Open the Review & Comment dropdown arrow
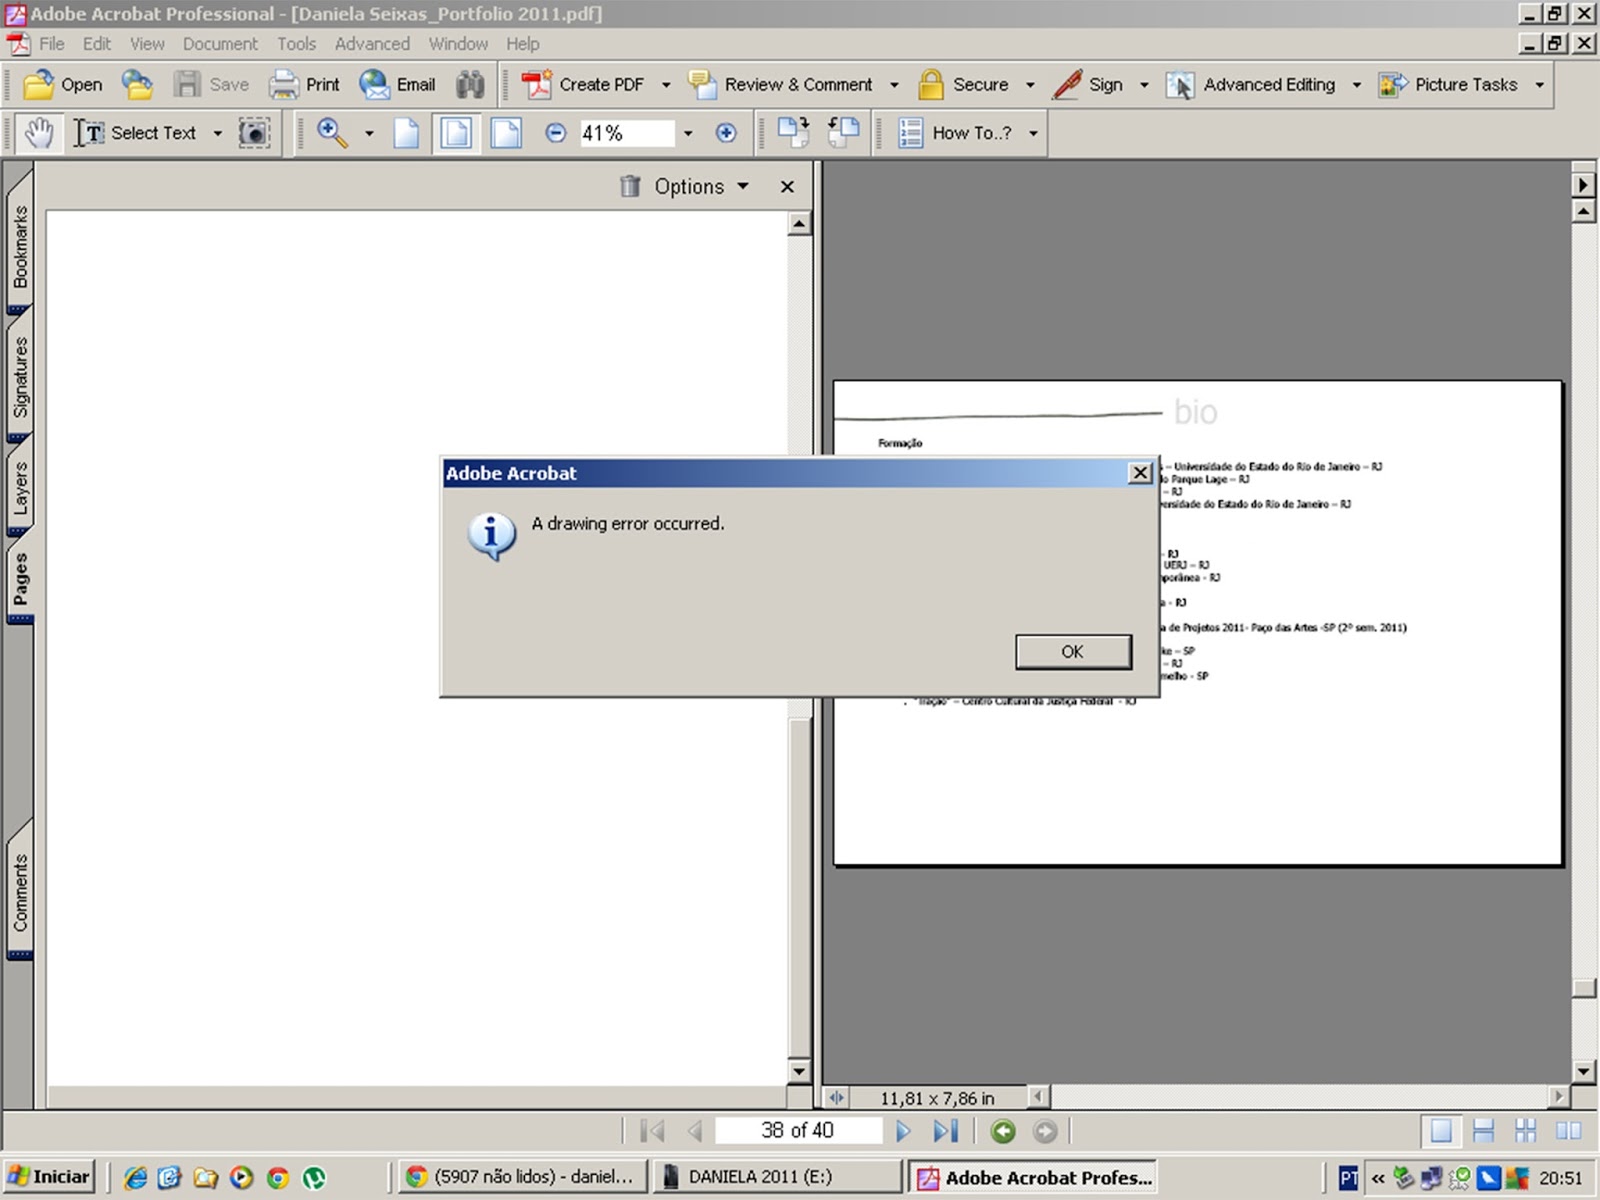The width and height of the screenshot is (1600, 1200). click(x=894, y=86)
